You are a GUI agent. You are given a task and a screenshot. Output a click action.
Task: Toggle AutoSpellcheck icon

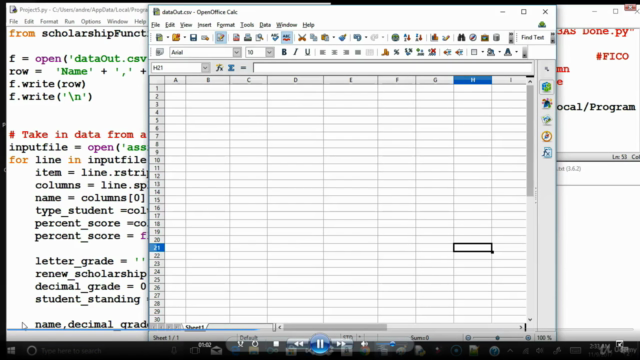287,38
